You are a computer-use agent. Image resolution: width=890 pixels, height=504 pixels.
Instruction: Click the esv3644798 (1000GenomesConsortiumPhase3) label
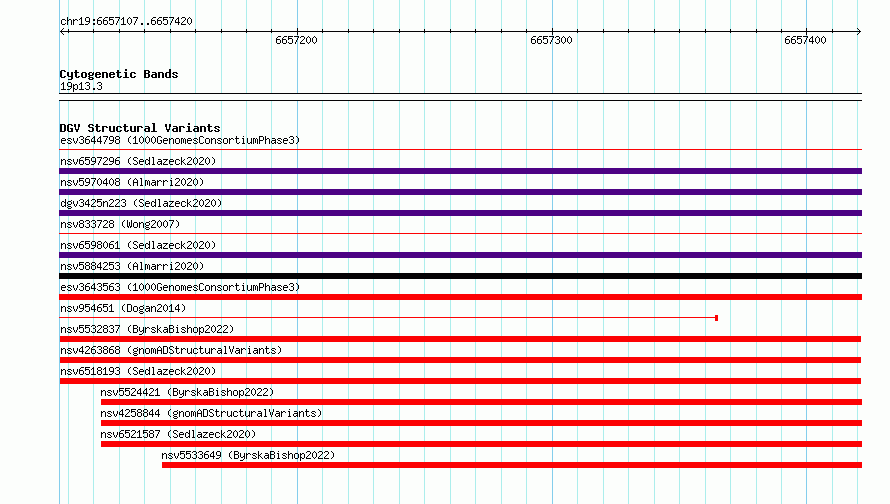(180, 140)
